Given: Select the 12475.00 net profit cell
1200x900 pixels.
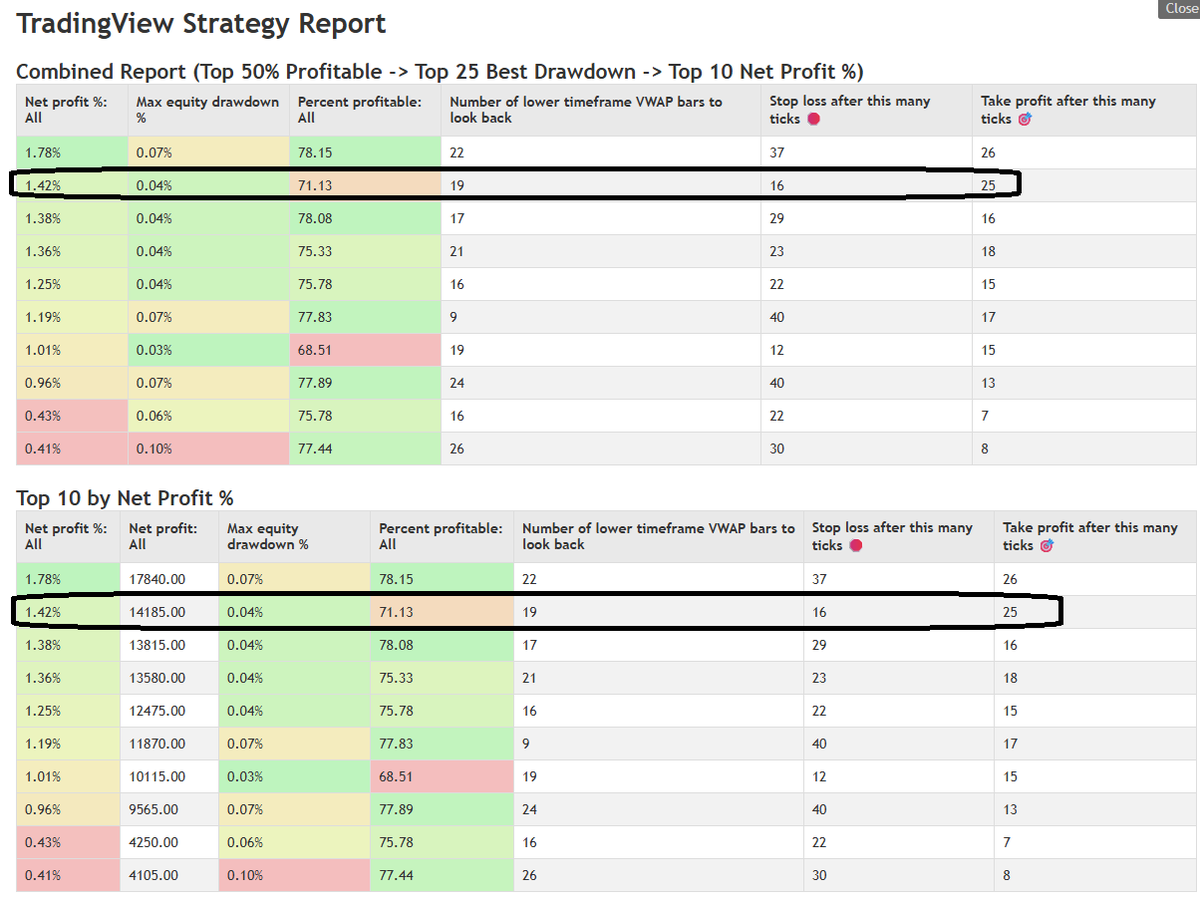Looking at the screenshot, I should point(169,711).
